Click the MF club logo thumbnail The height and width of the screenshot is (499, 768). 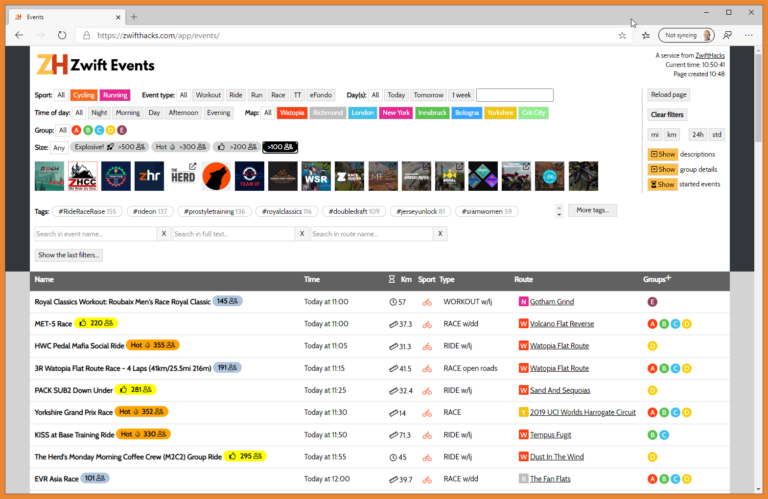[383, 176]
